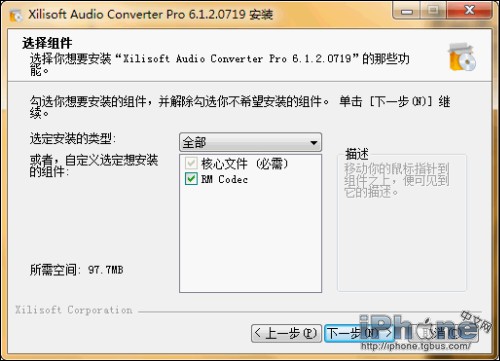Click the greyed 核心文件 (必需) checkbox
The width and height of the screenshot is (500, 361).
(191, 163)
